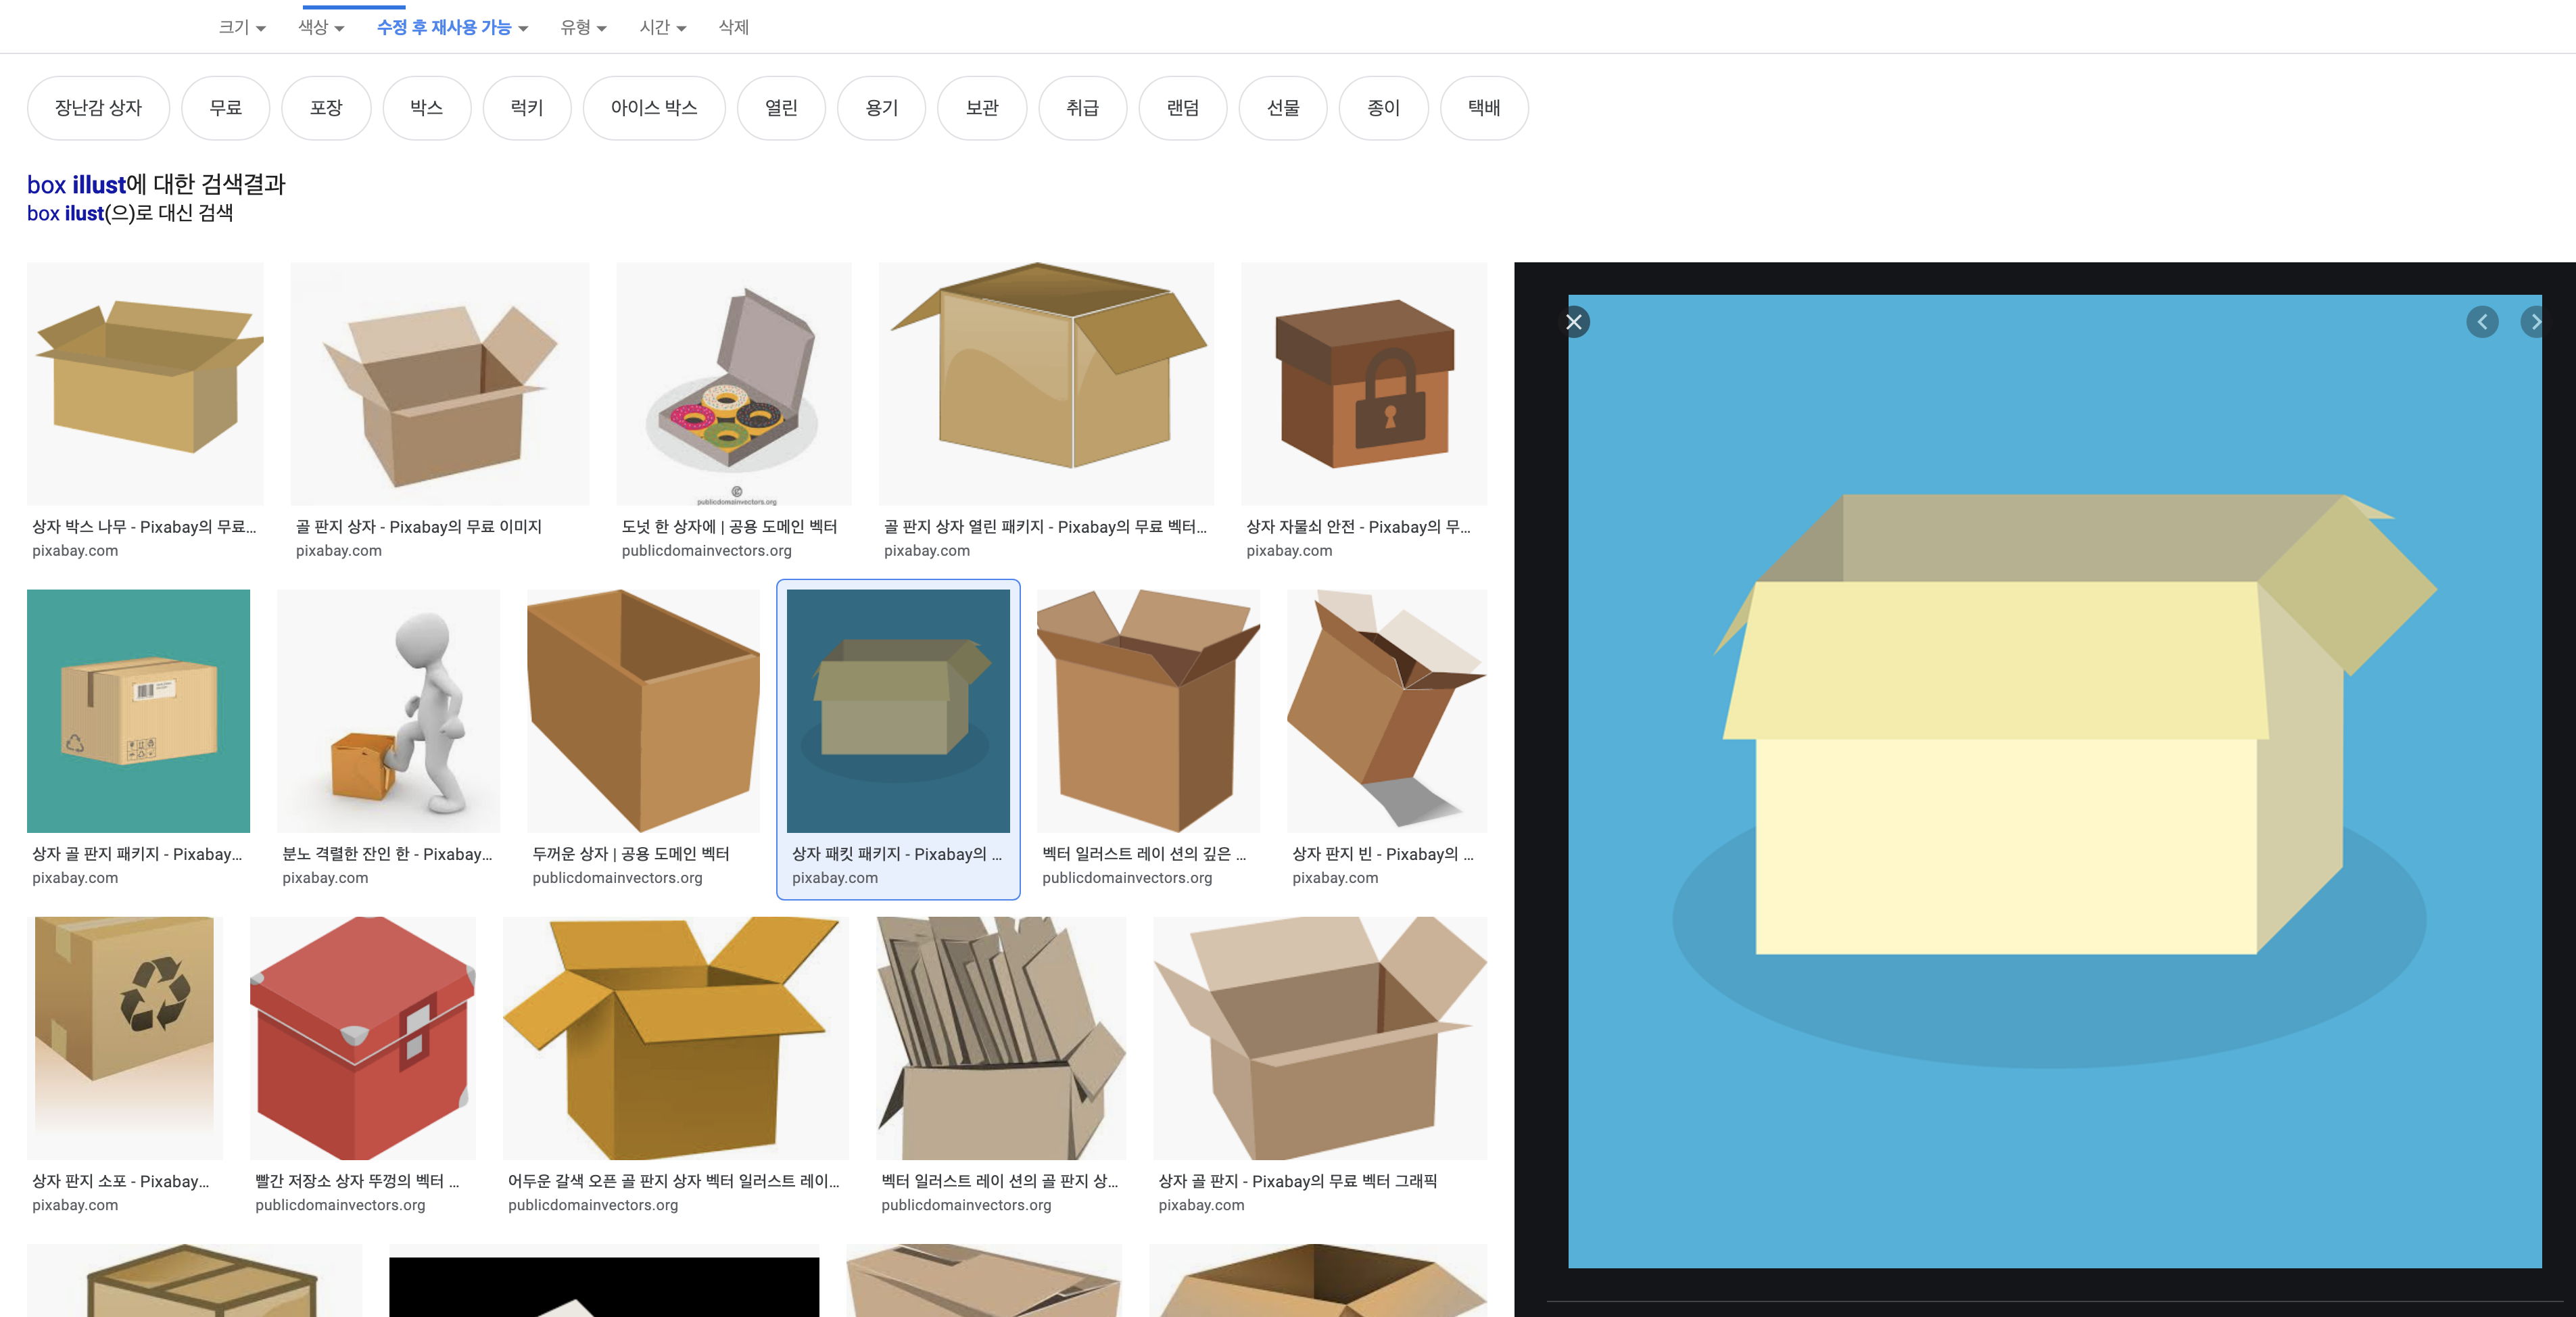
Task: Expand the 유형 type filter
Action: pyautogui.click(x=583, y=27)
